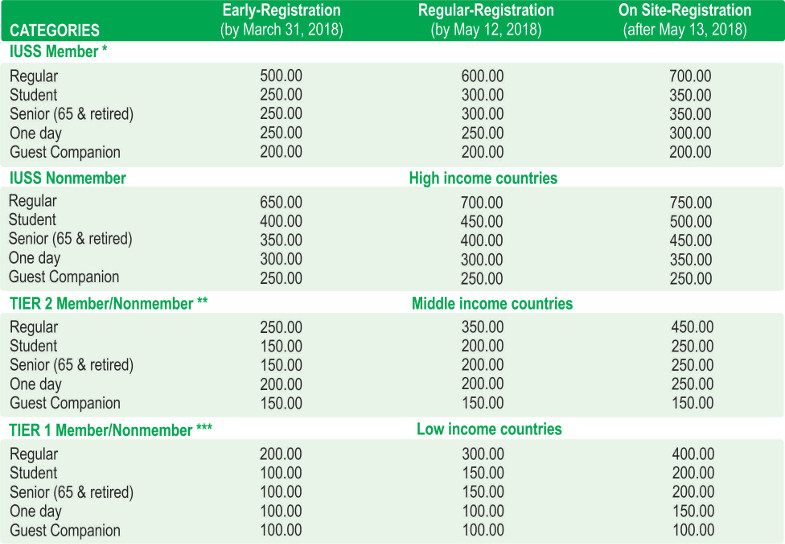Click the On Site-Registration column header
The width and height of the screenshot is (785, 544).
click(x=684, y=20)
